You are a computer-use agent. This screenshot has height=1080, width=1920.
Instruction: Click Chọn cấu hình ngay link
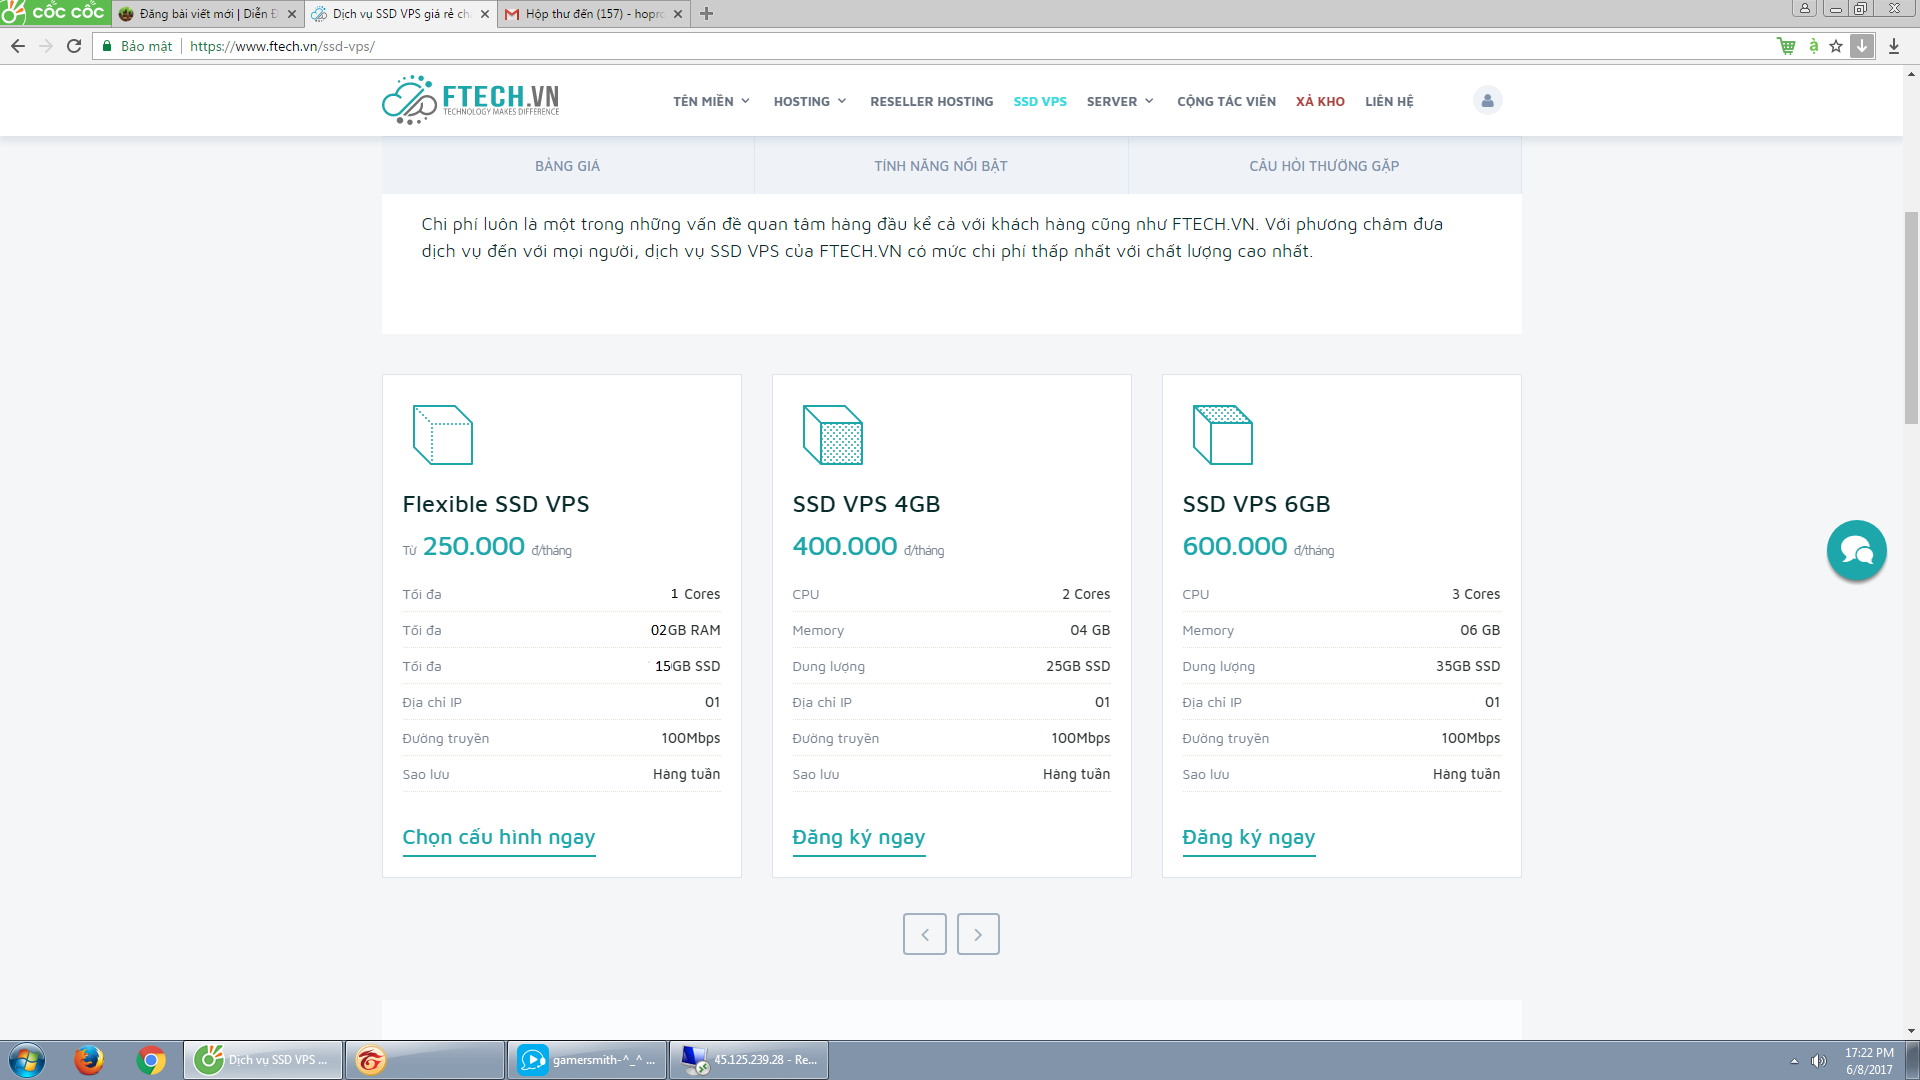(498, 837)
